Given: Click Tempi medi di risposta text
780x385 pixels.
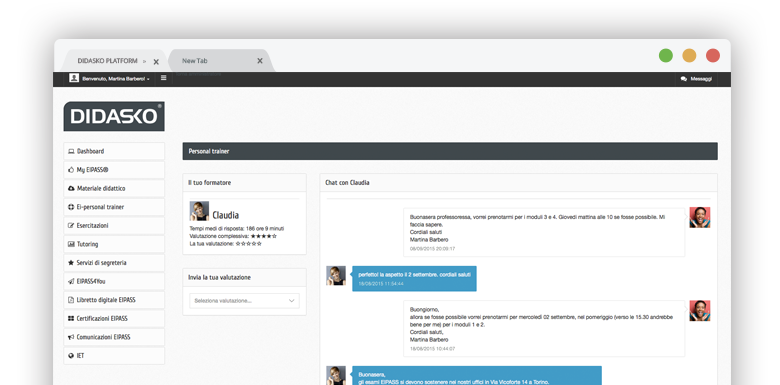Looking at the screenshot, I should point(237,228).
